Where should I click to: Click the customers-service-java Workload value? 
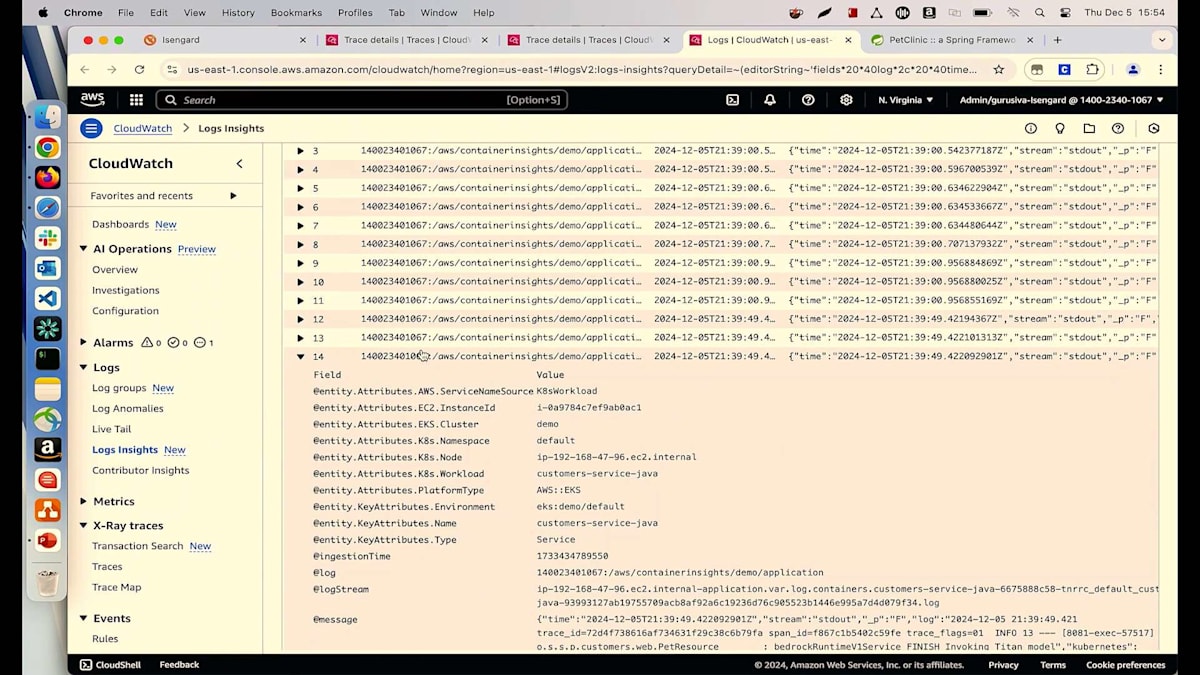coord(597,474)
